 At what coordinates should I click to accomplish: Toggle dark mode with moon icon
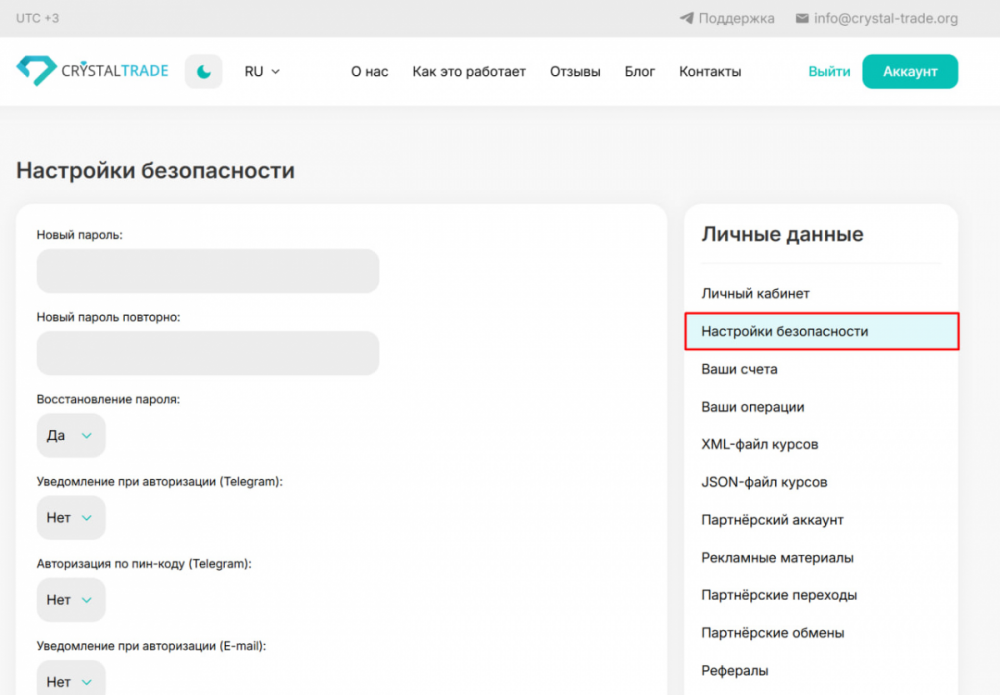click(204, 72)
